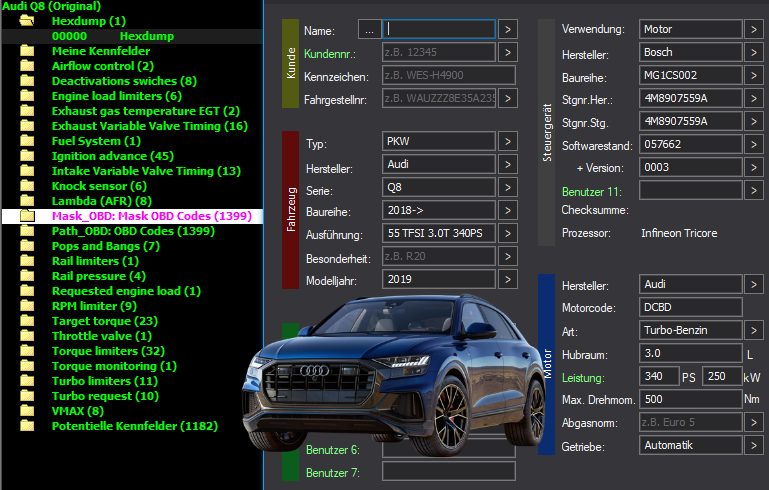
Task: Open Throttle valve (1) folder
Action: pos(102,336)
